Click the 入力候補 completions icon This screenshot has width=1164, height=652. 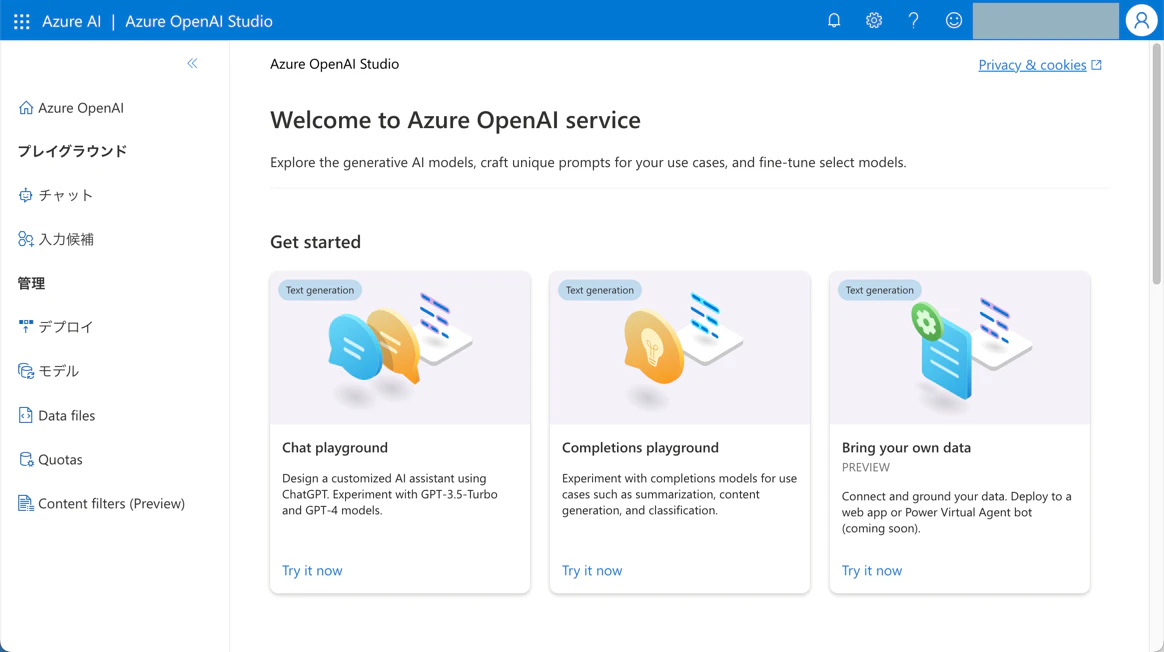[x=26, y=239]
